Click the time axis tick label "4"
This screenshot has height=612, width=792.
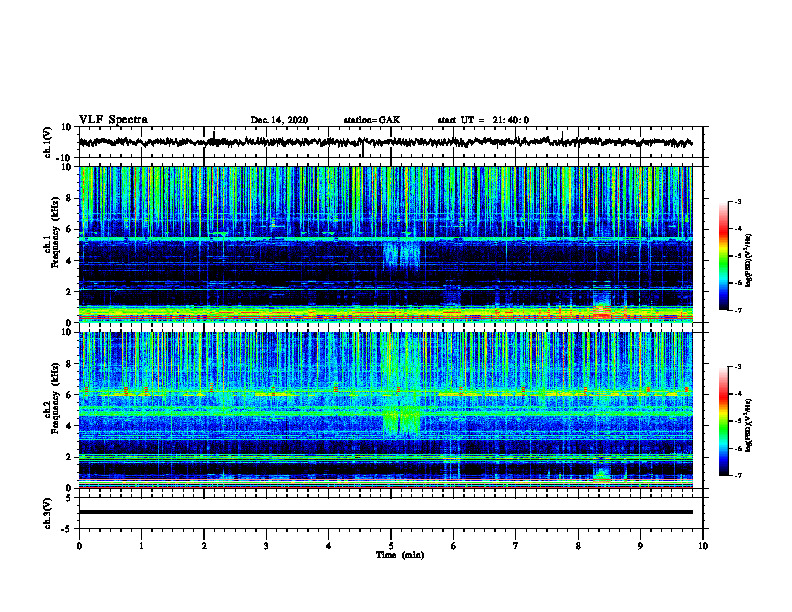coord(329,546)
